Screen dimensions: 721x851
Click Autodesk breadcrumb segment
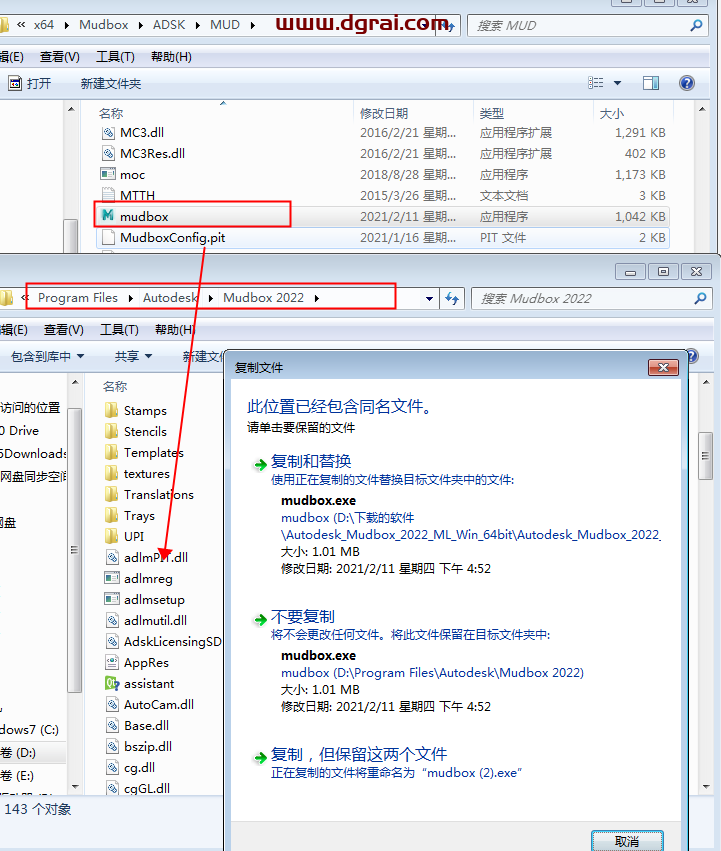[169, 298]
